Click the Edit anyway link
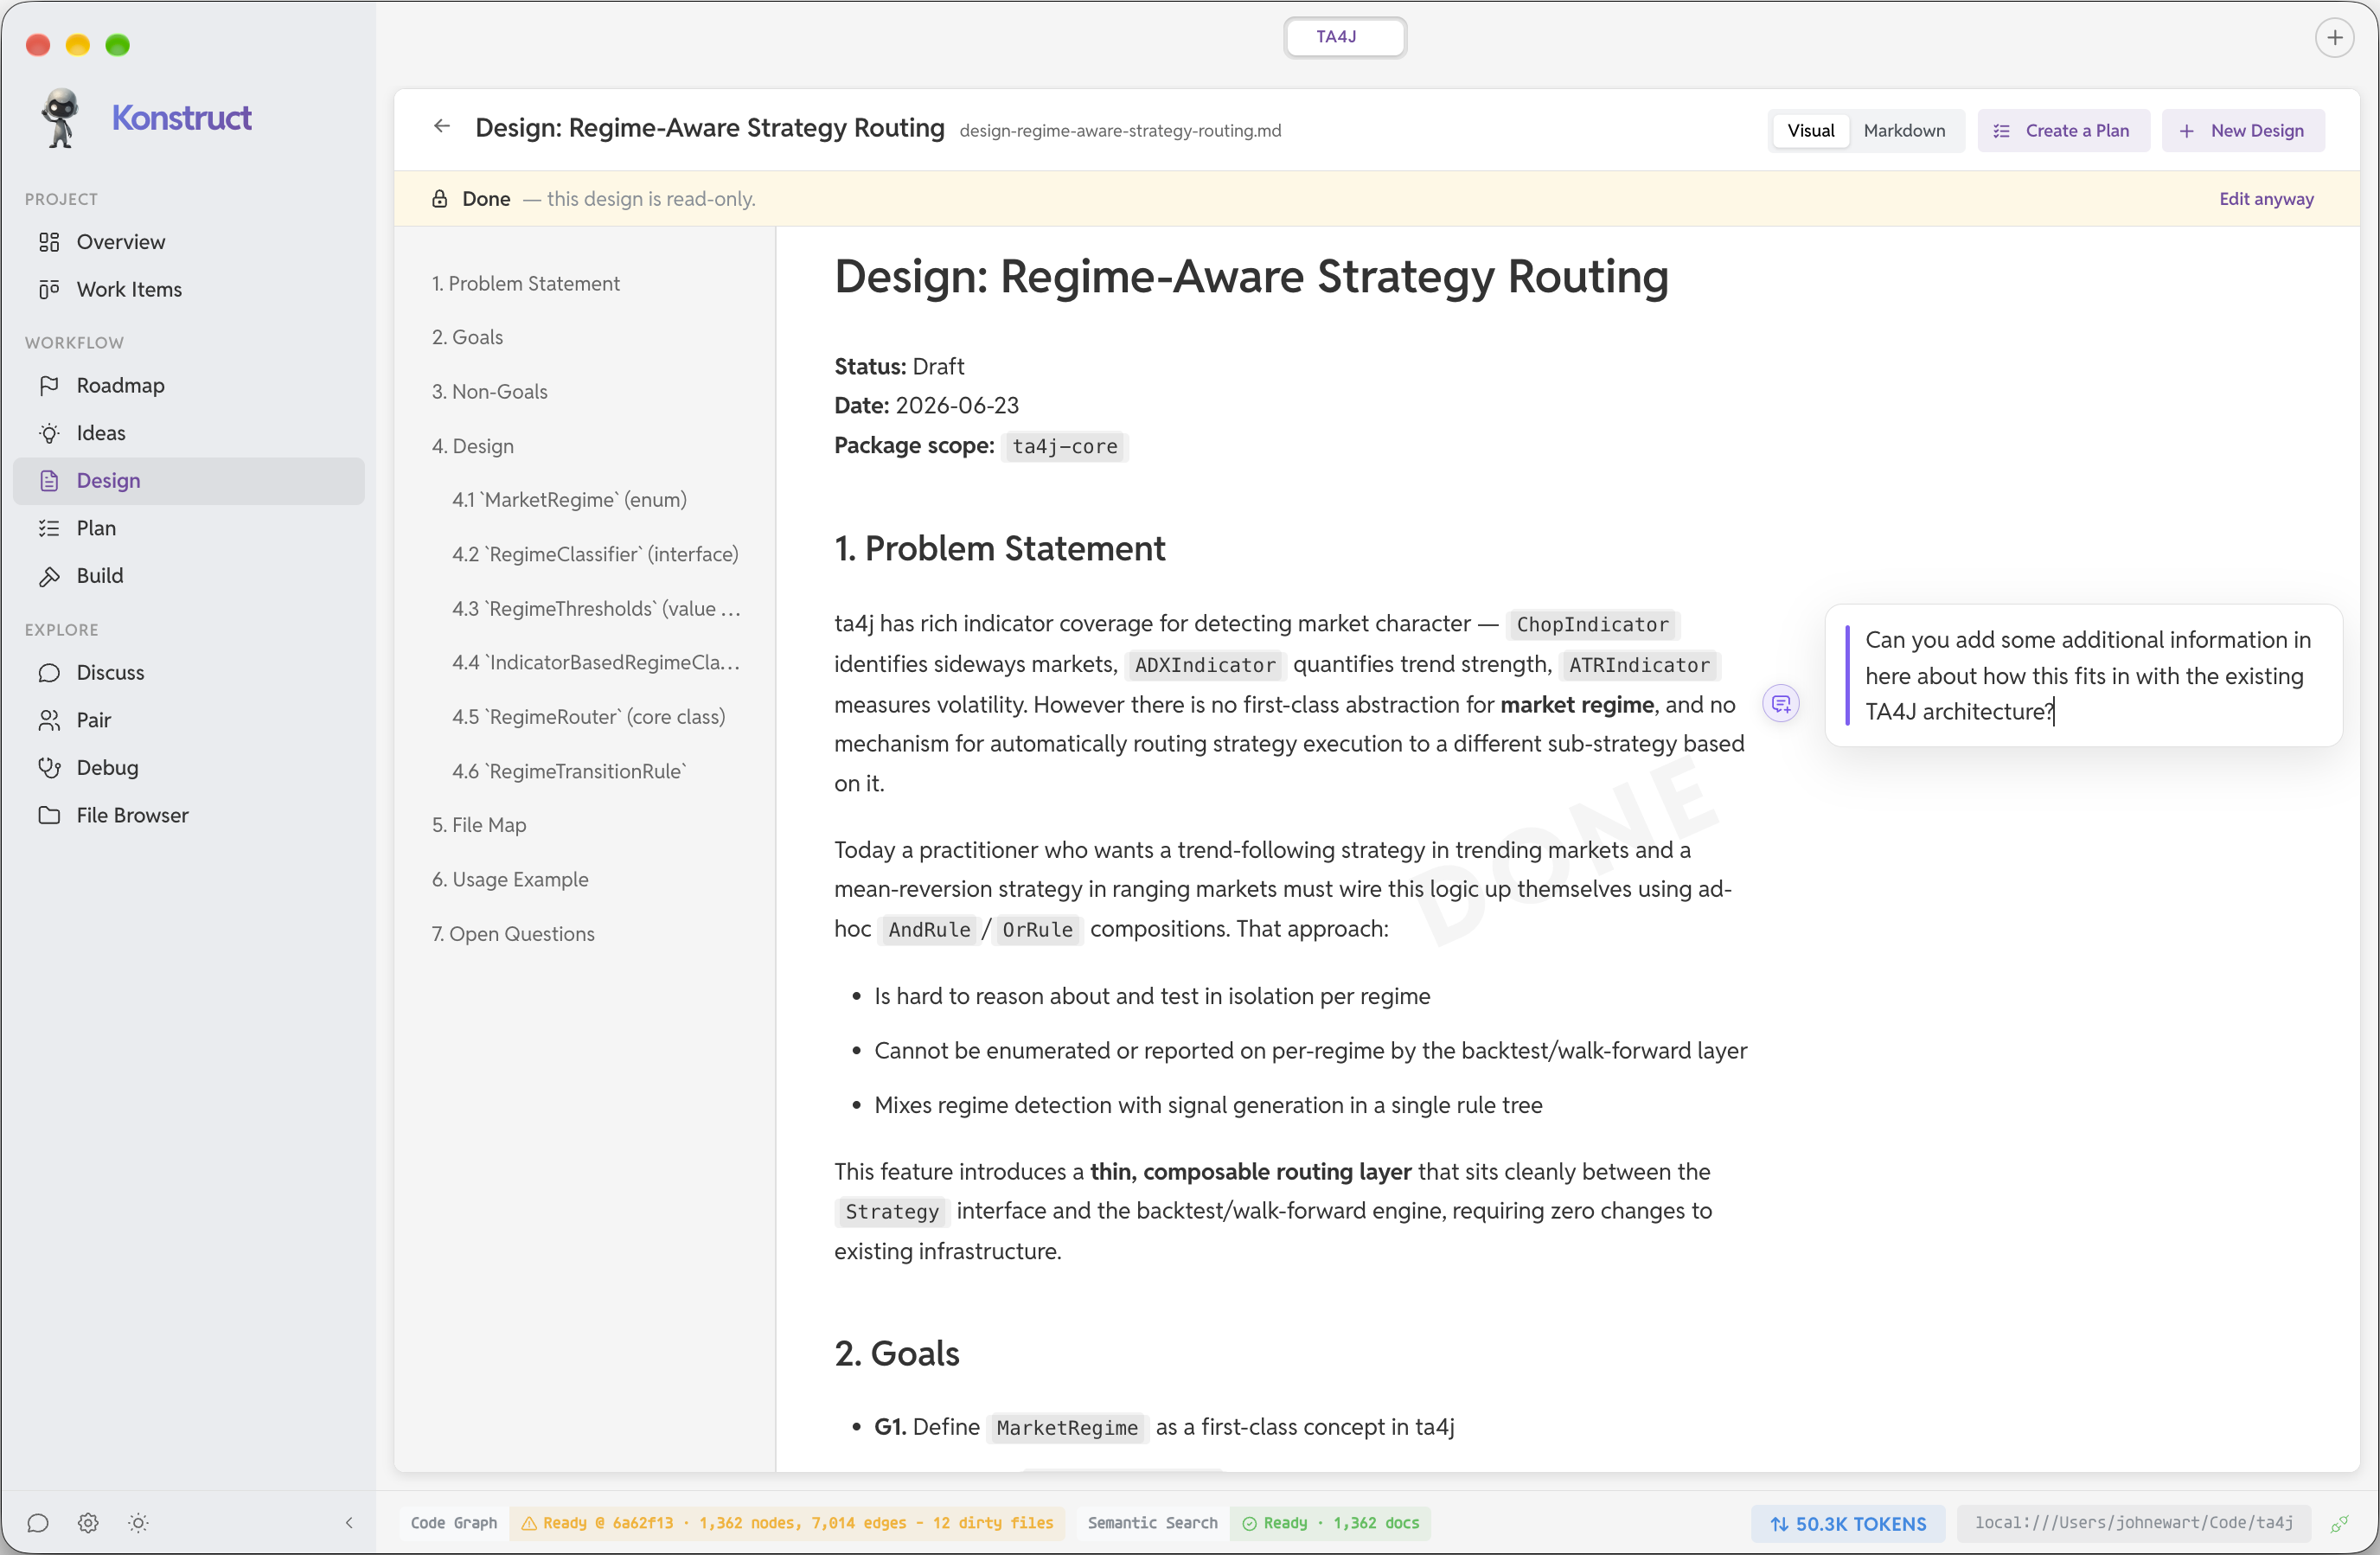This screenshot has height=1555, width=2380. (2265, 199)
